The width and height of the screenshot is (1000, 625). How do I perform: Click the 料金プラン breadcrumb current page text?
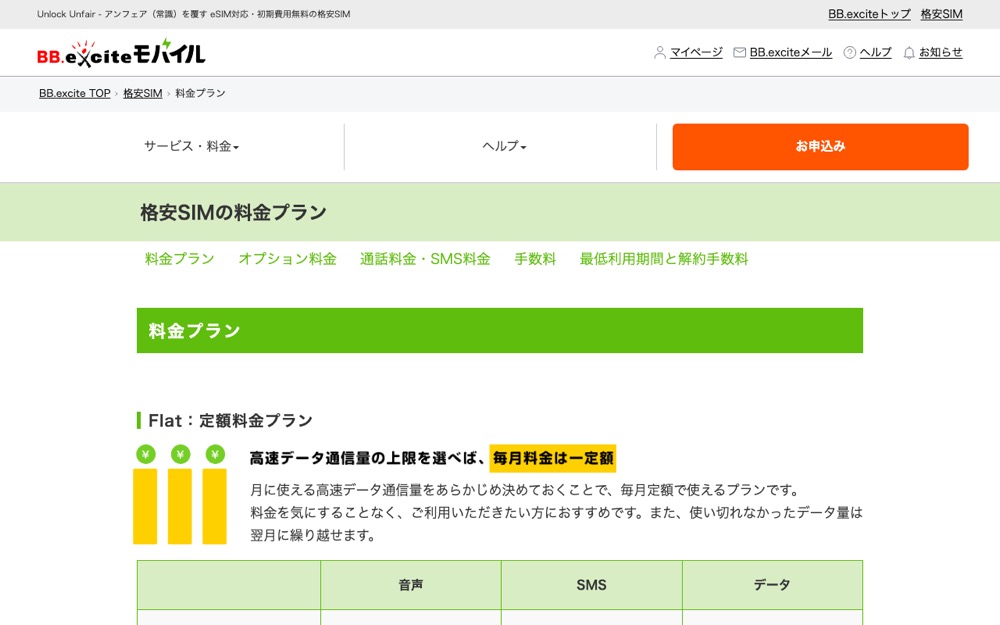point(200,93)
